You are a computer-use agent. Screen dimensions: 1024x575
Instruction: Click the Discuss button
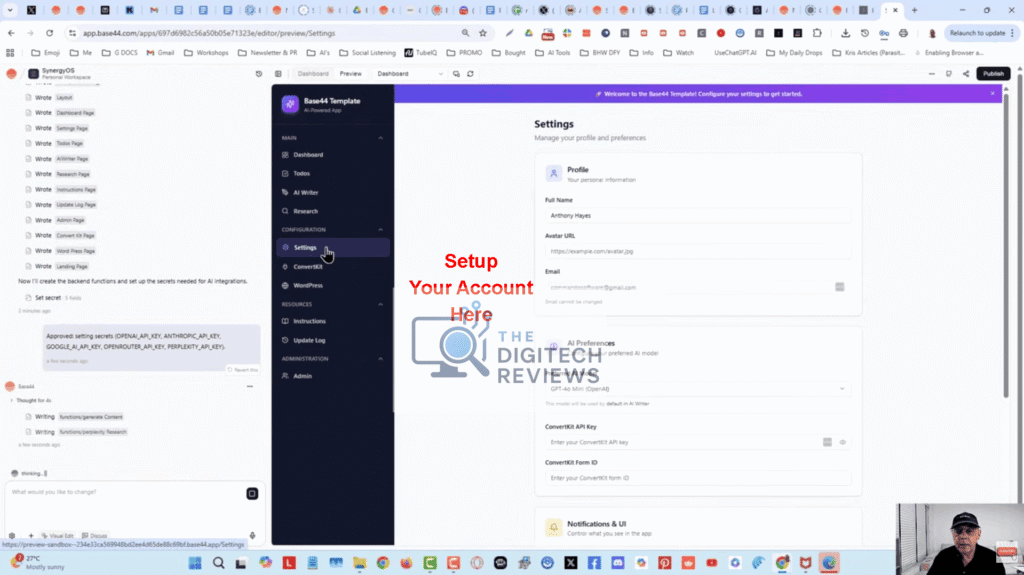point(94,536)
